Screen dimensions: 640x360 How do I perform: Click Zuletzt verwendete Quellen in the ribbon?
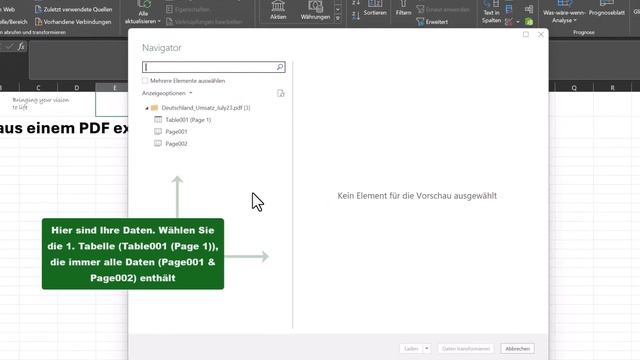point(73,9)
